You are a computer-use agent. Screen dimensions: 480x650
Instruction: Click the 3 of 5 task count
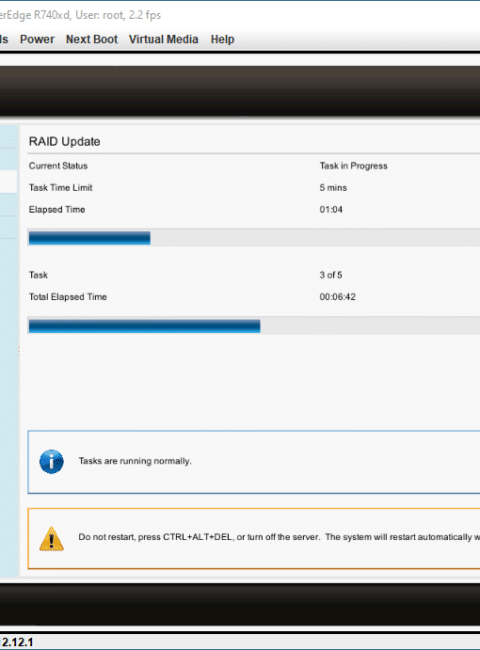point(330,275)
